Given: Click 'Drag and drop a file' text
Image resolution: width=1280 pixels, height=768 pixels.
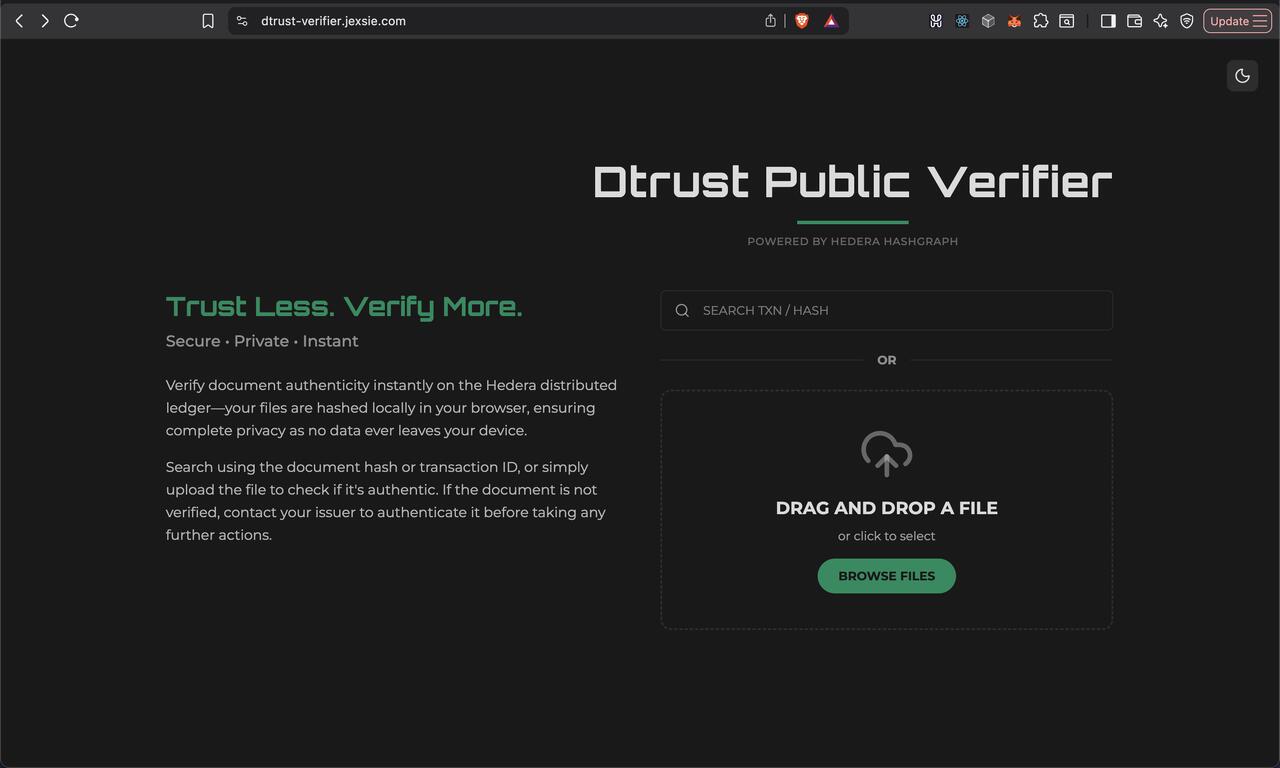Looking at the screenshot, I should pyautogui.click(x=886, y=508).
